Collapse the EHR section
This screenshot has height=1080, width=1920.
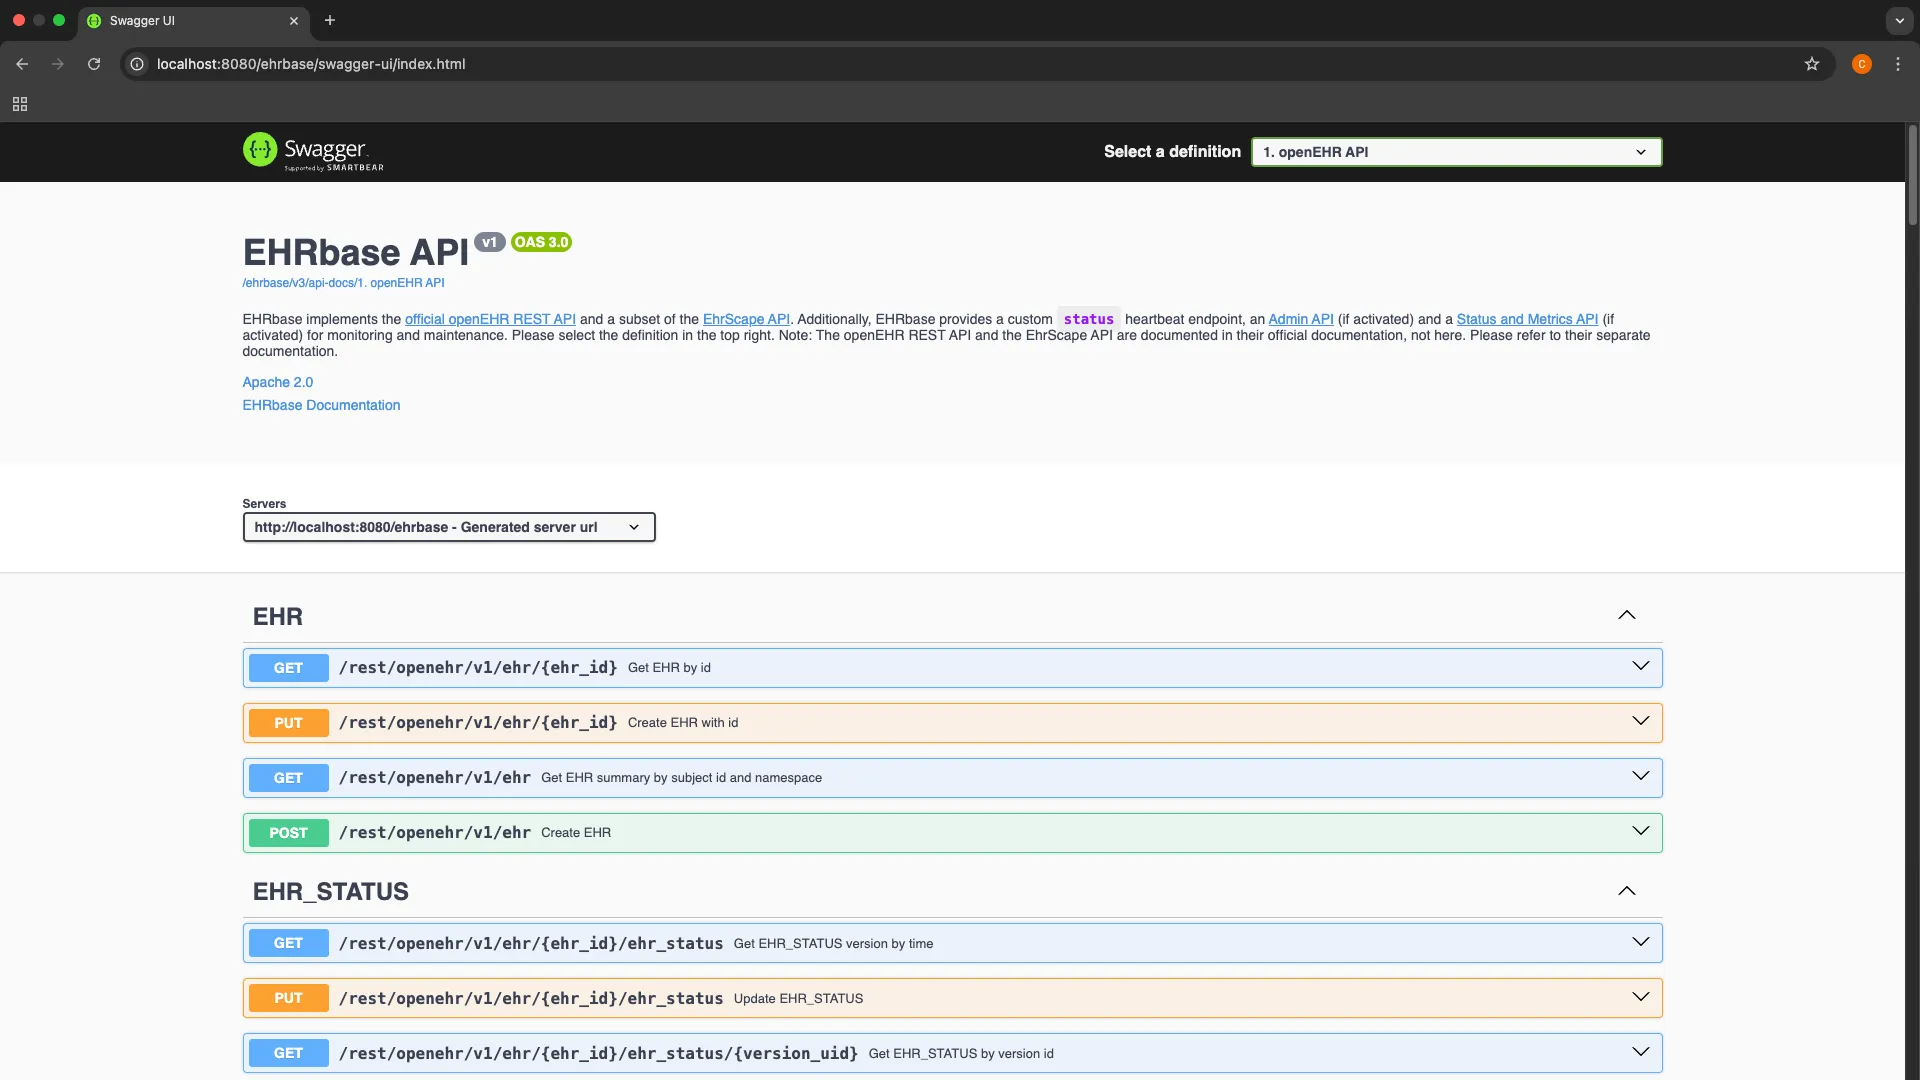[x=1626, y=615]
